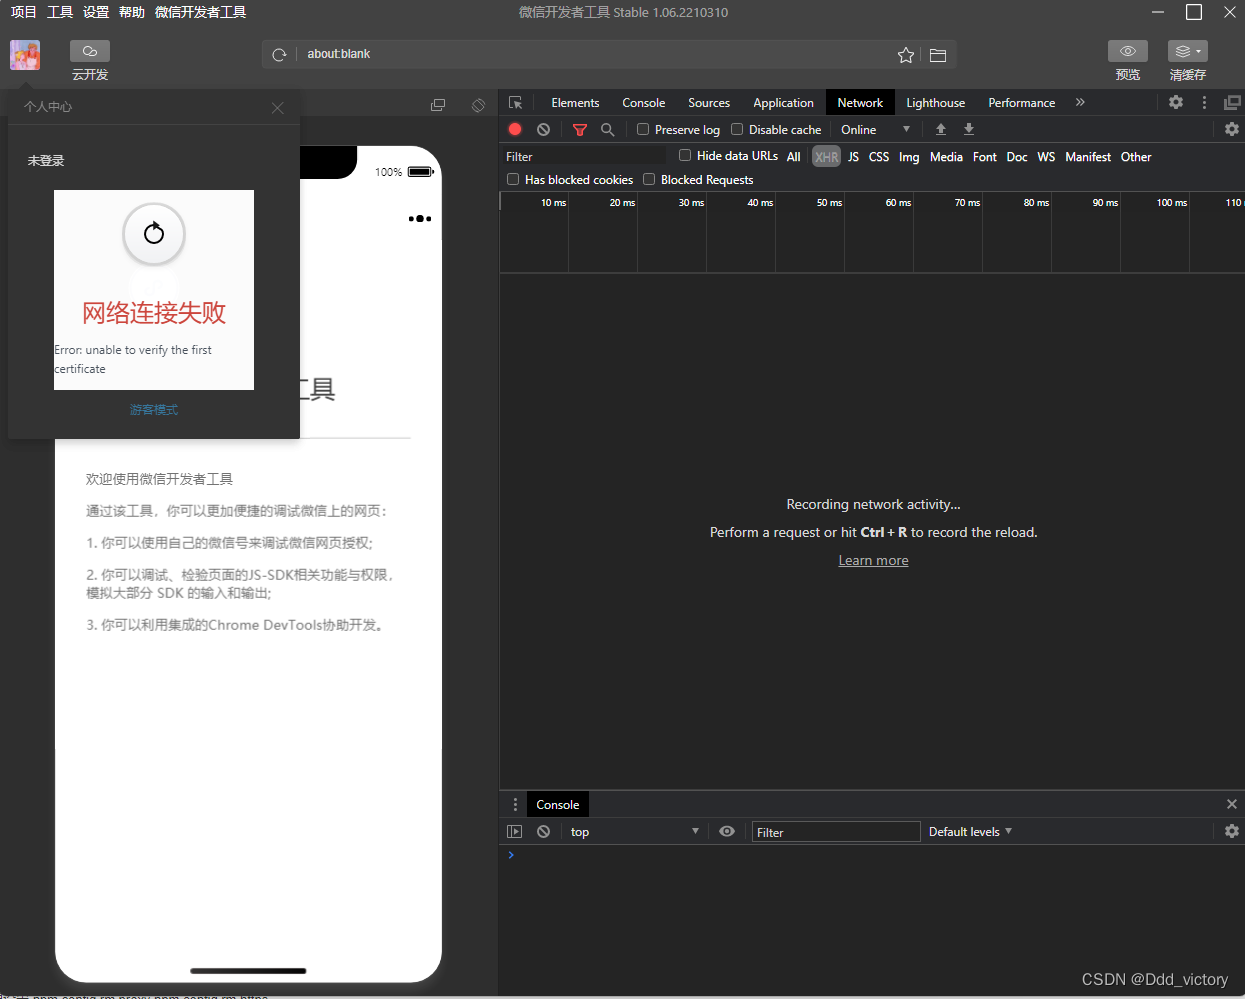Viewport: 1245px width, 999px height.
Task: Import a HAR file with the upload arrow
Action: pyautogui.click(x=941, y=129)
